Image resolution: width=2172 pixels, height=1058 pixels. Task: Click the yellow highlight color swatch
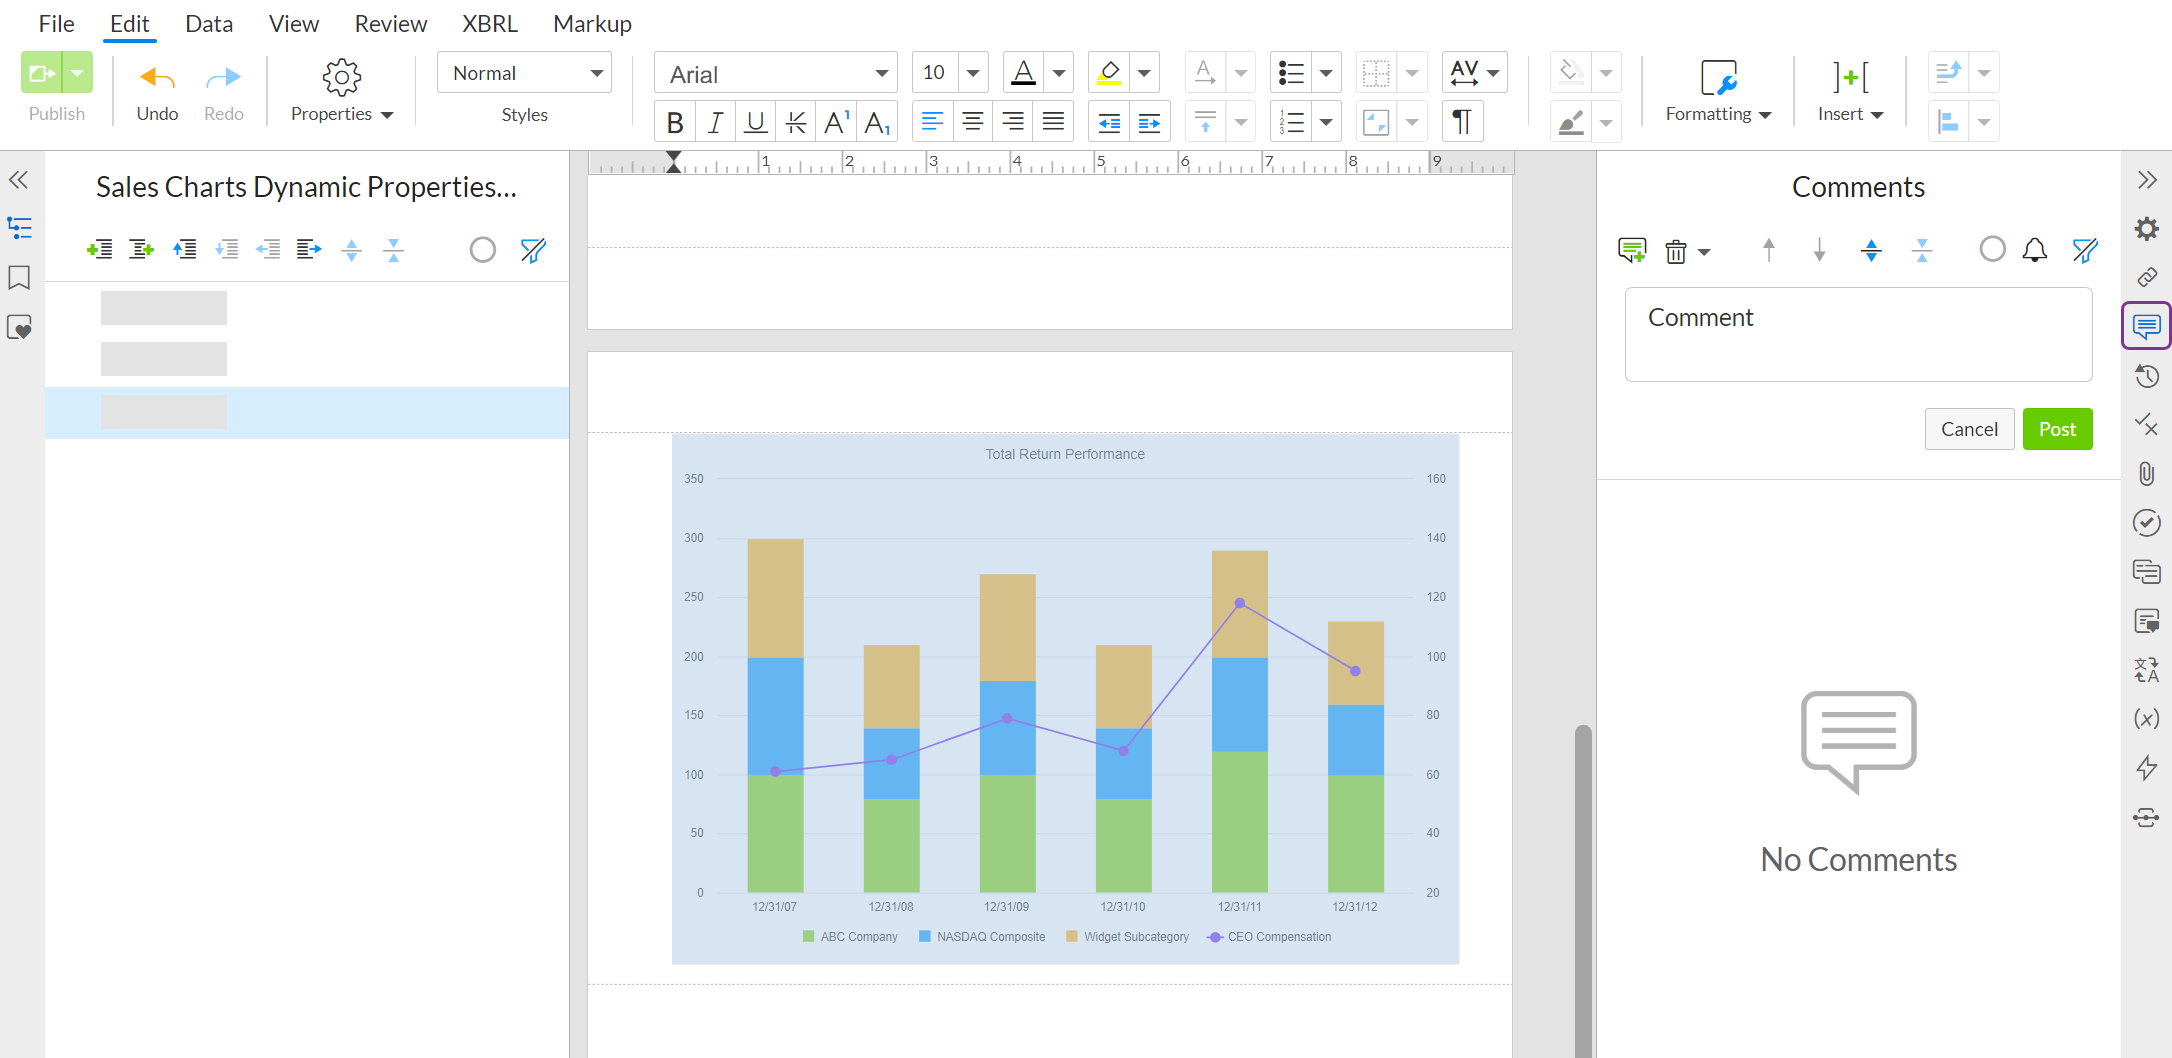1109,73
